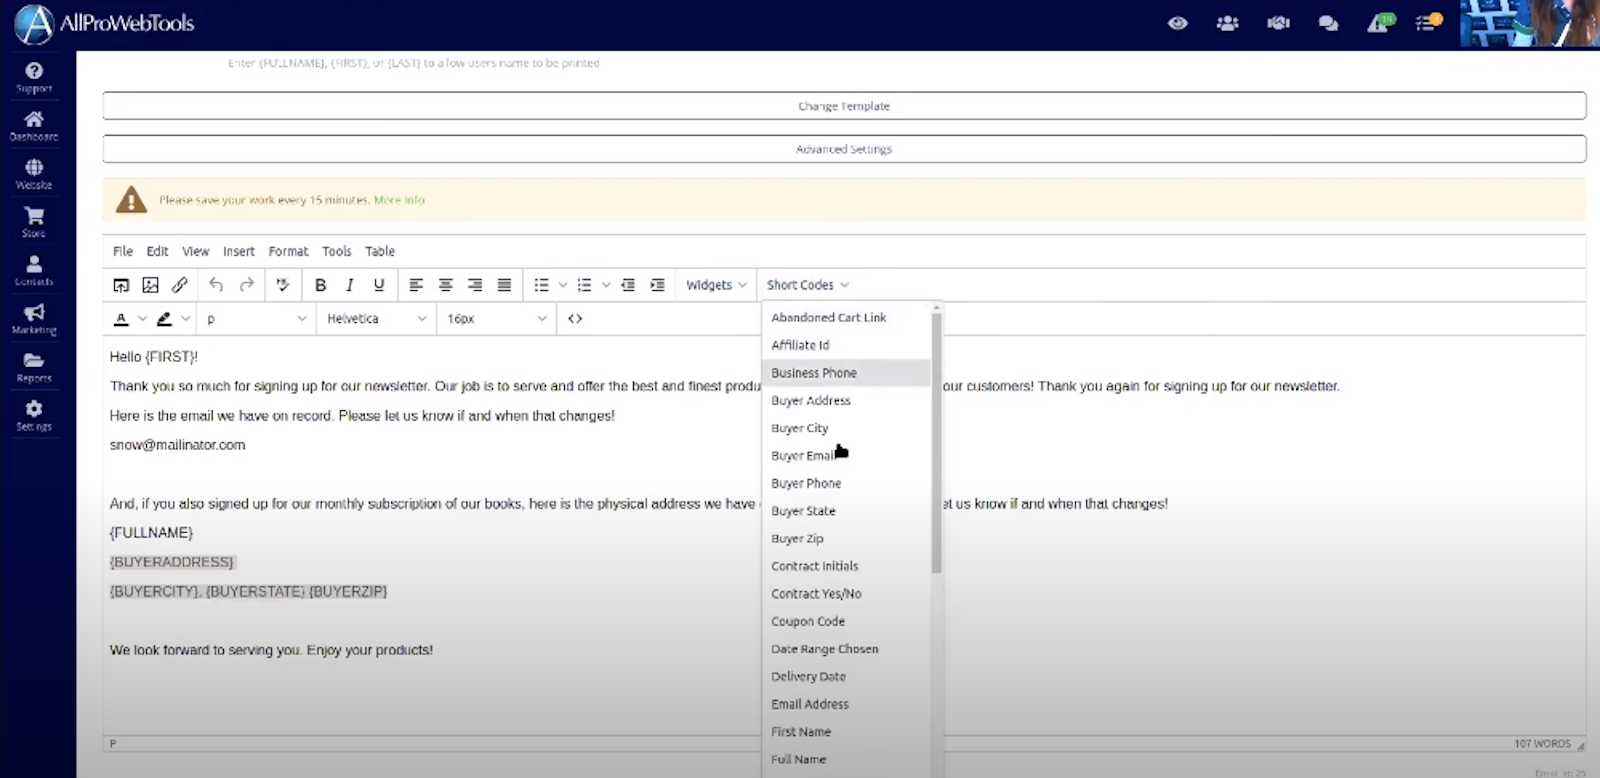The width and height of the screenshot is (1600, 778).
Task: Toggle italic formatting
Action: 349,285
